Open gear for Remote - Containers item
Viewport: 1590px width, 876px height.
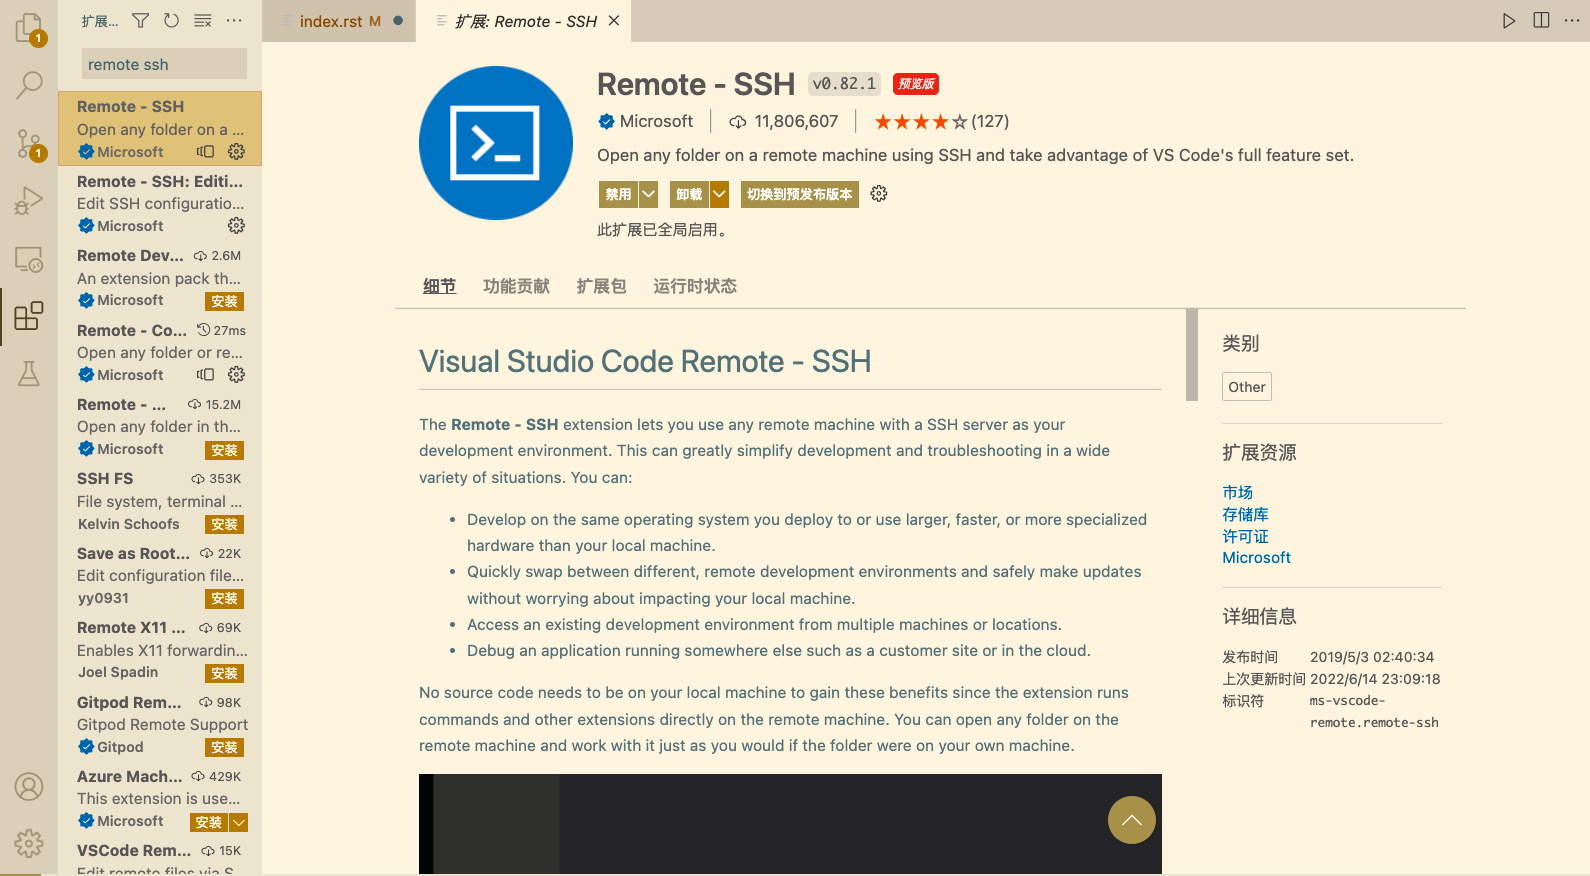pos(236,374)
